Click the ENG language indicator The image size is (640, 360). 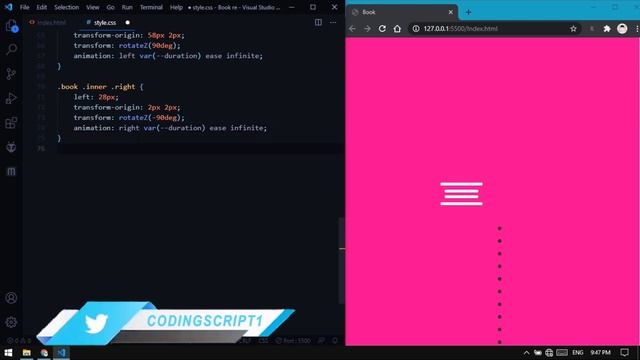(x=578, y=353)
